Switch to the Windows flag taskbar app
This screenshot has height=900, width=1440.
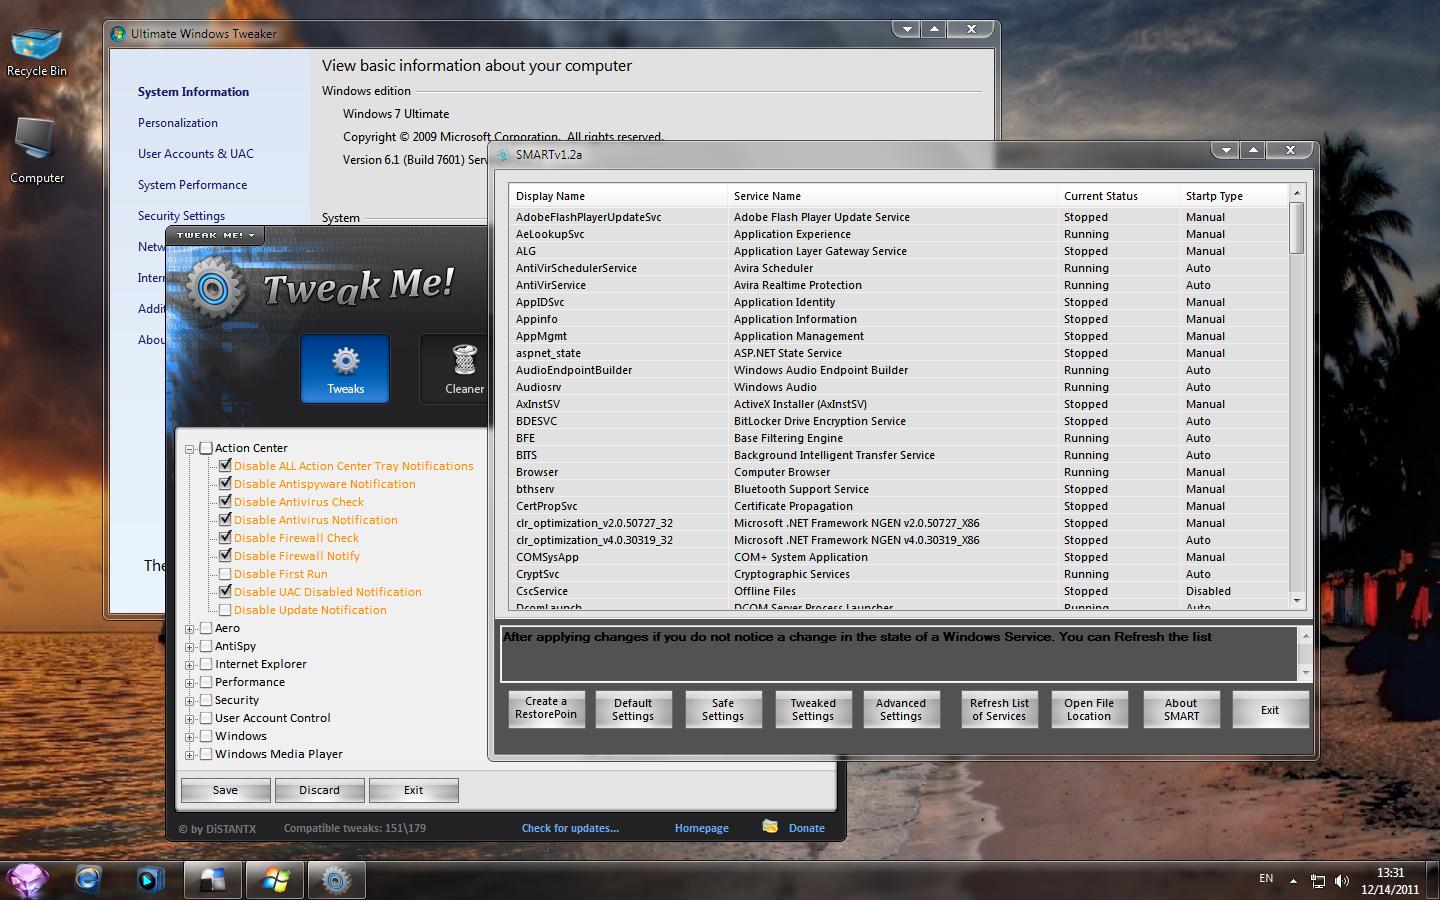tap(274, 880)
